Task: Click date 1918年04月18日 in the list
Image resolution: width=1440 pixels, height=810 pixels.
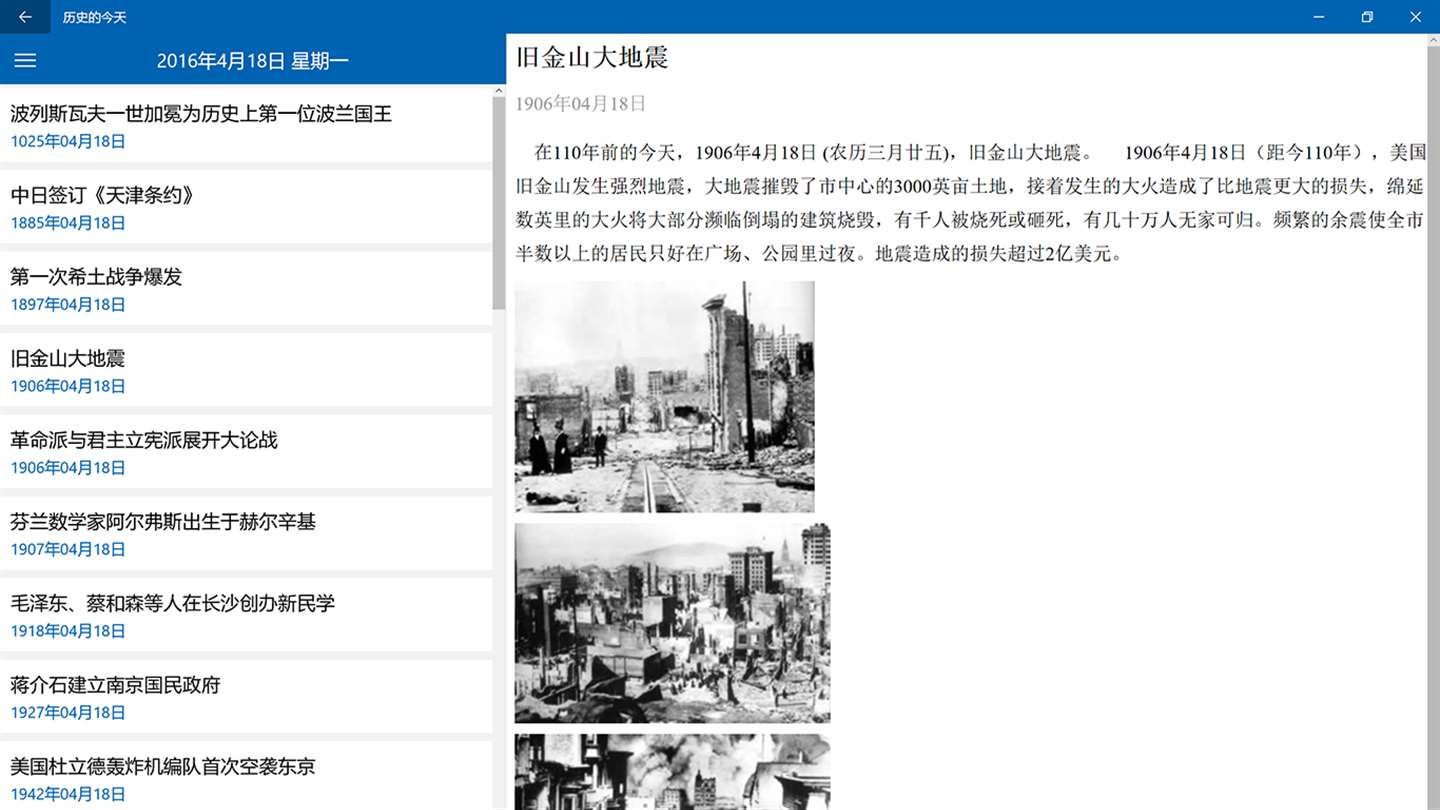Action: [68, 632]
